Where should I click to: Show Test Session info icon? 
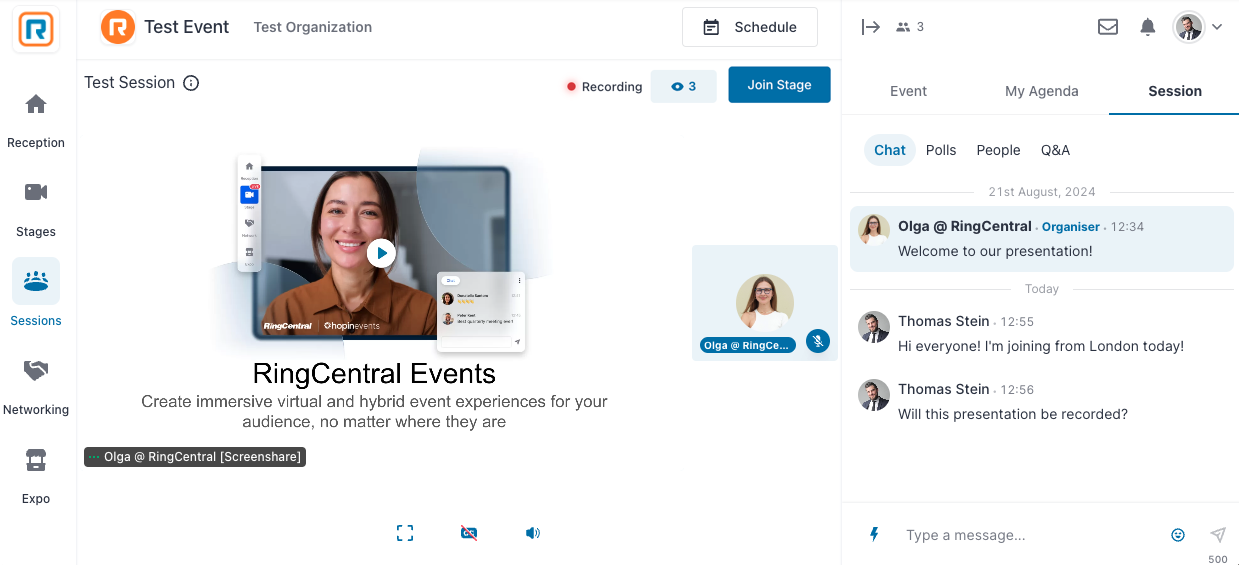[x=191, y=83]
